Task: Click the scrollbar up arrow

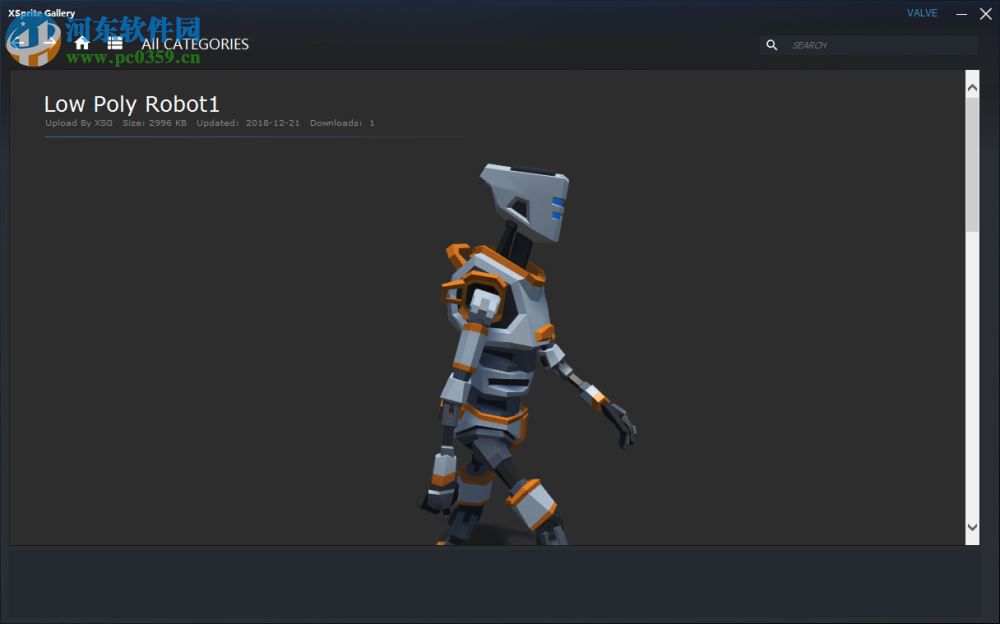Action: pos(972,88)
